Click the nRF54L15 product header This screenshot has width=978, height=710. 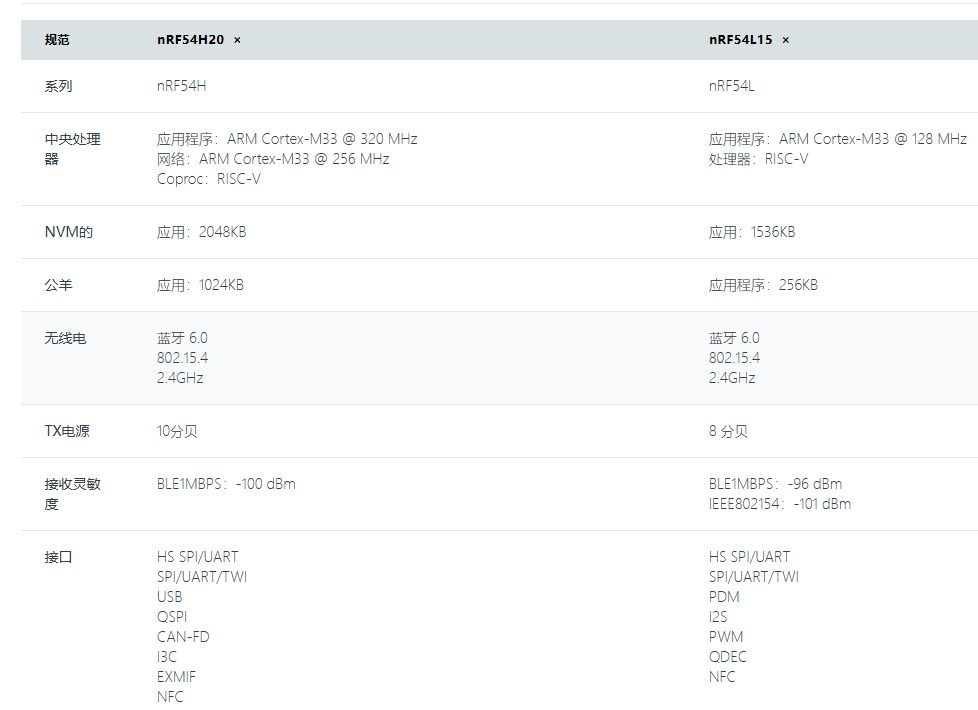coord(740,40)
